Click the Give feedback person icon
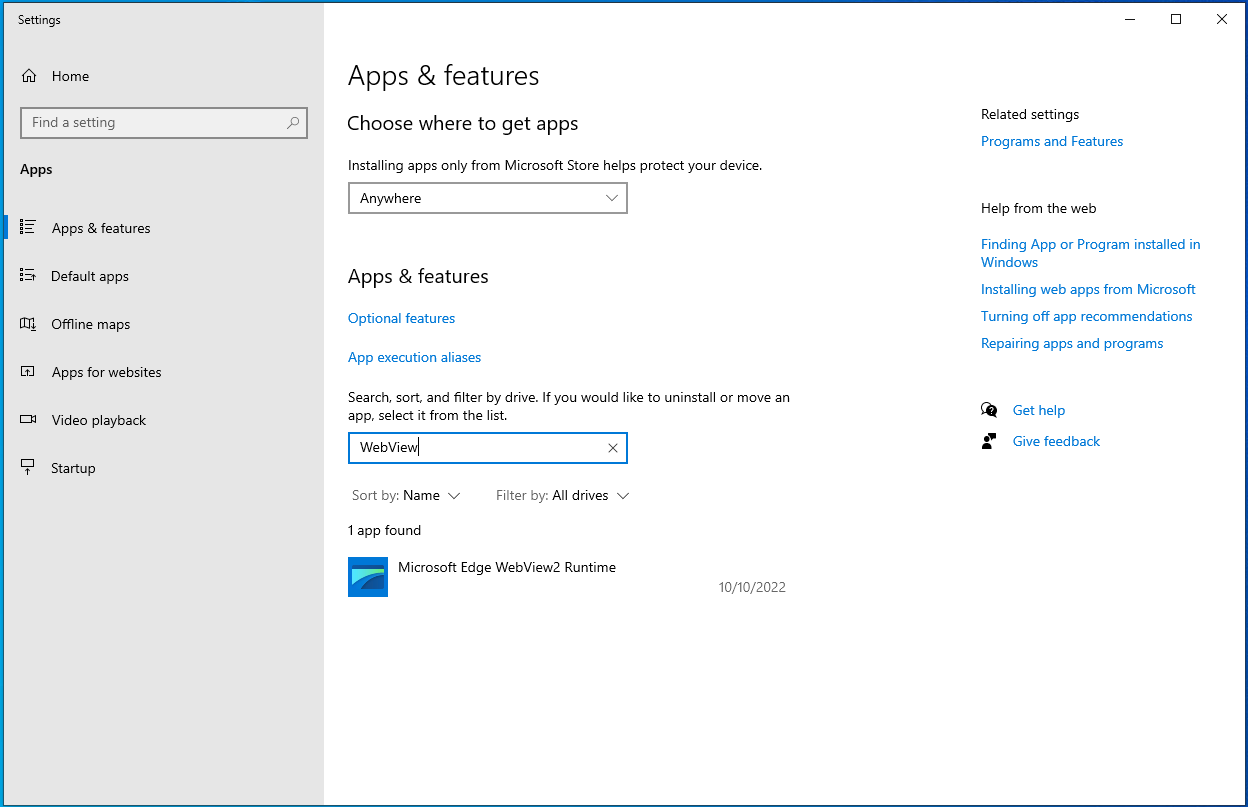 989,441
